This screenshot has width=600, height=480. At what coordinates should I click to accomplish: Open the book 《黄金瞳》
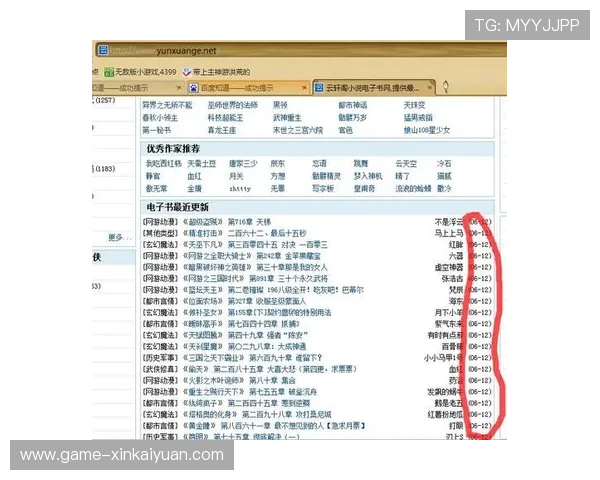coord(199,426)
